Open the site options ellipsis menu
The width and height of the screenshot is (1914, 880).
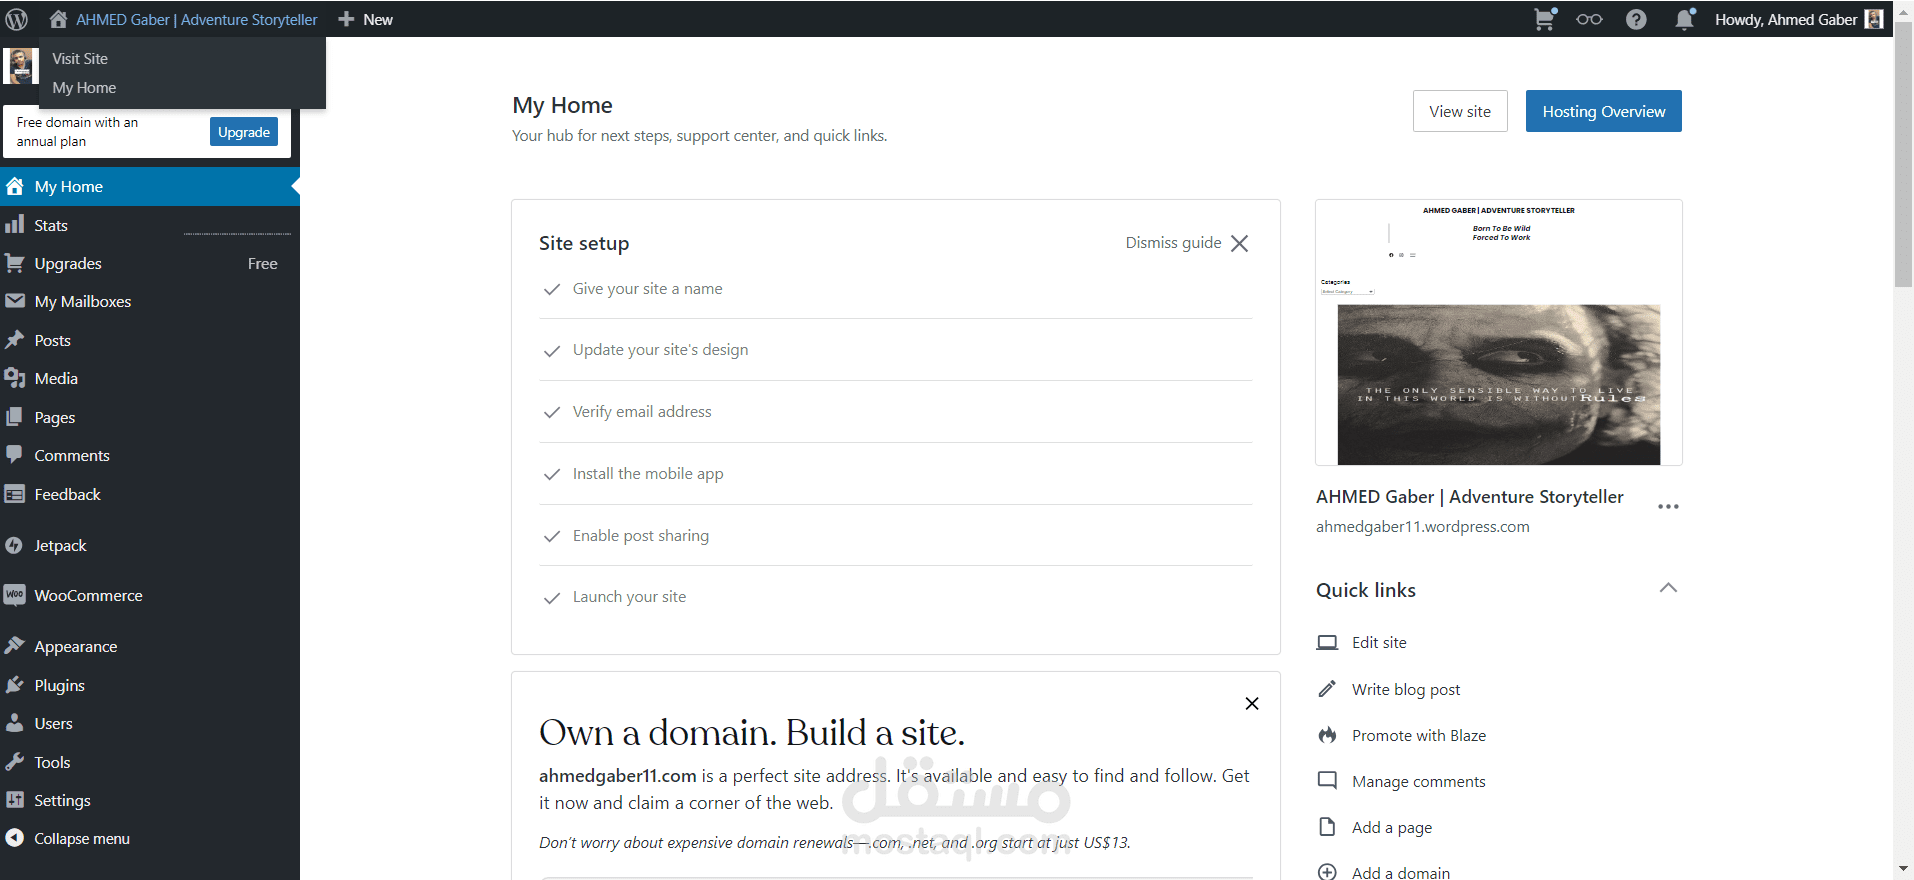[1668, 506]
